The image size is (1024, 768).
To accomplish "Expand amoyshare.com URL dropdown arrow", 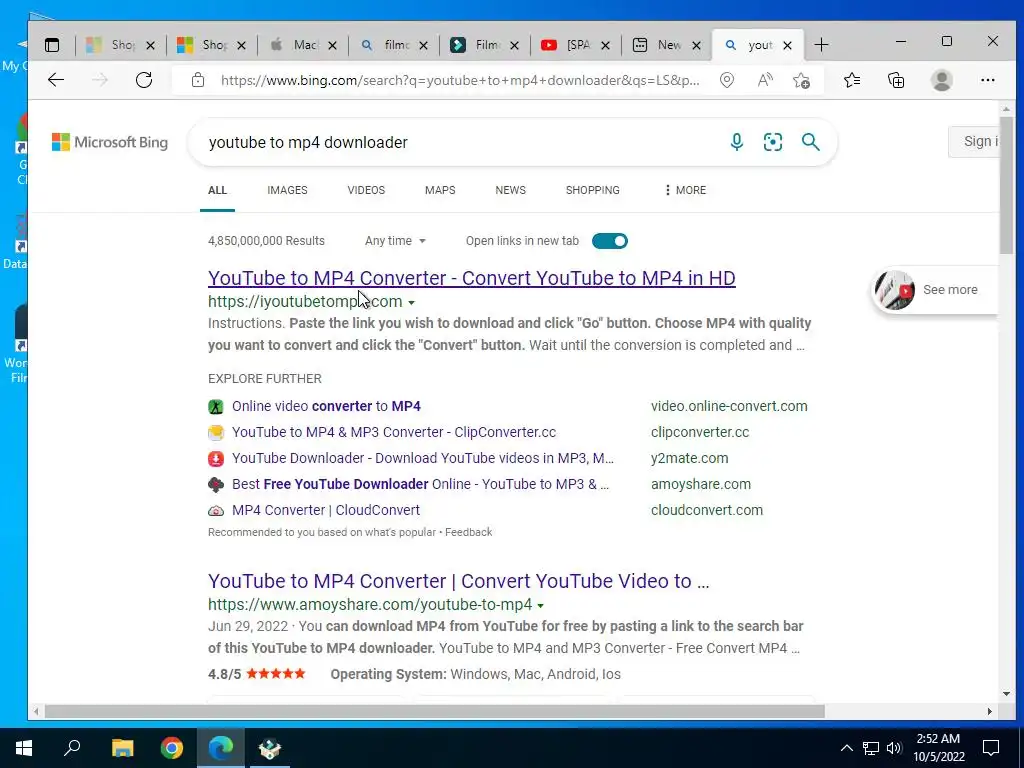I will pos(541,605).
